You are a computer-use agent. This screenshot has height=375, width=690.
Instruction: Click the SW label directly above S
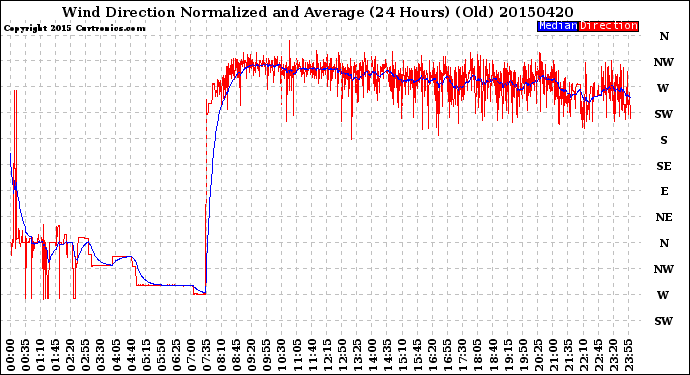point(664,114)
